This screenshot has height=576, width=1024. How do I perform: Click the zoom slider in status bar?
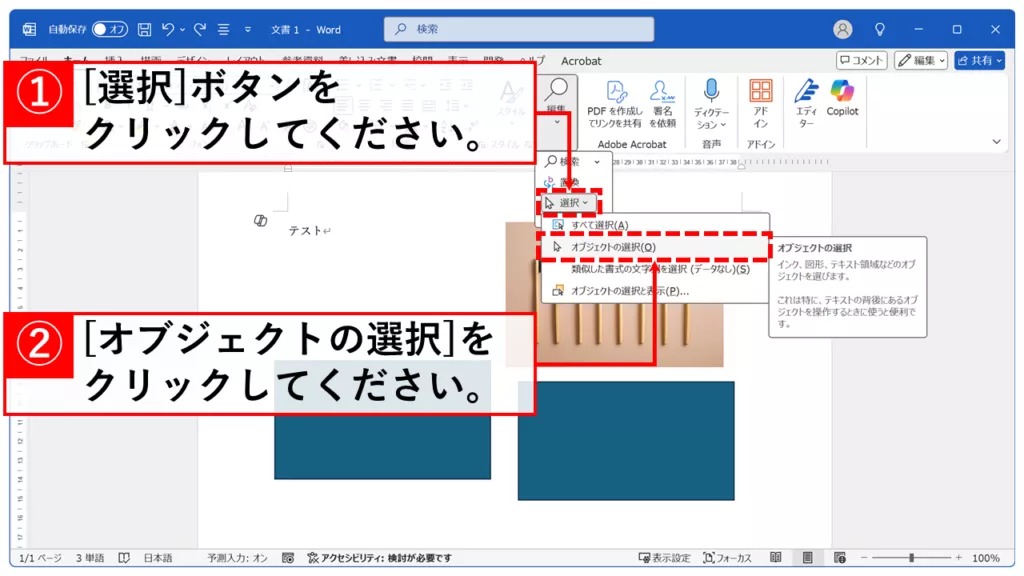click(910, 558)
